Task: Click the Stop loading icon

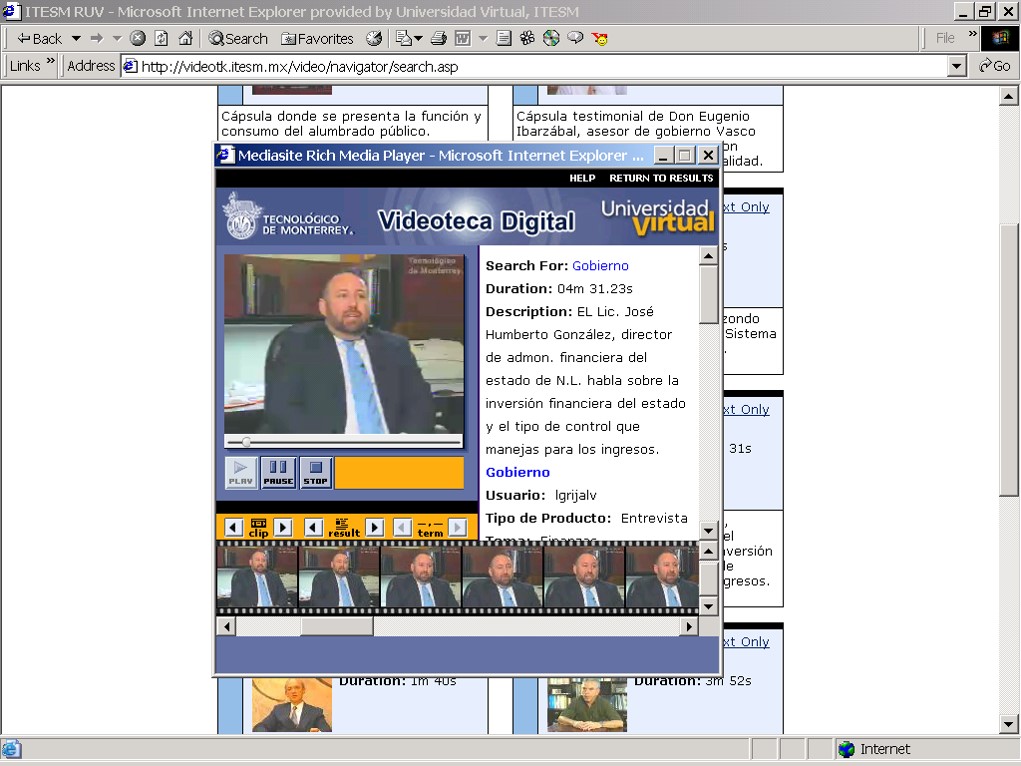Action: coord(137,38)
